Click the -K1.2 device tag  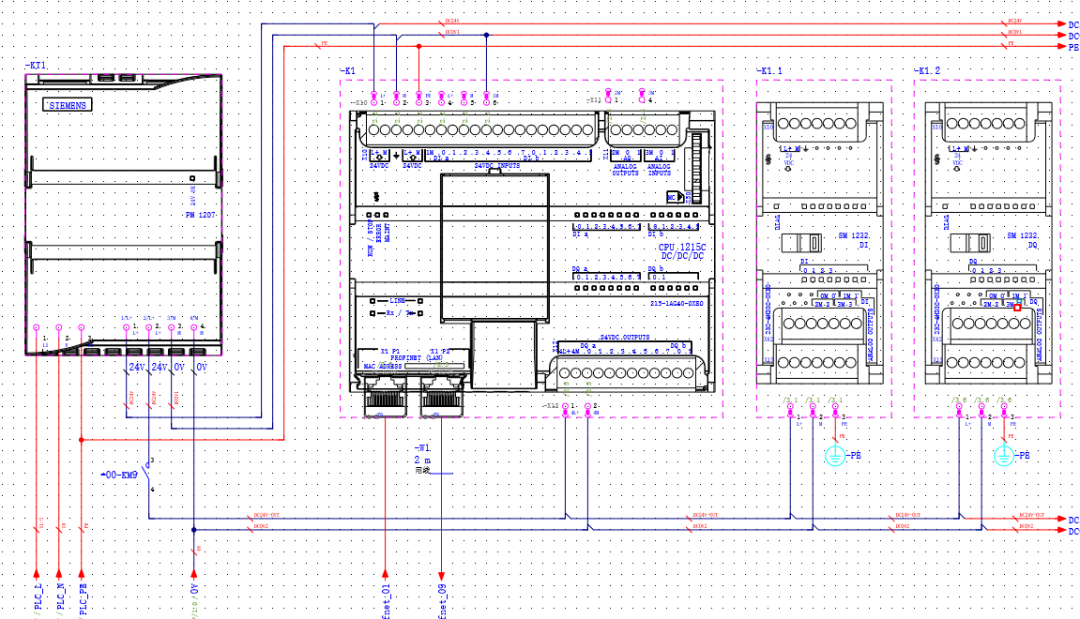point(927,70)
